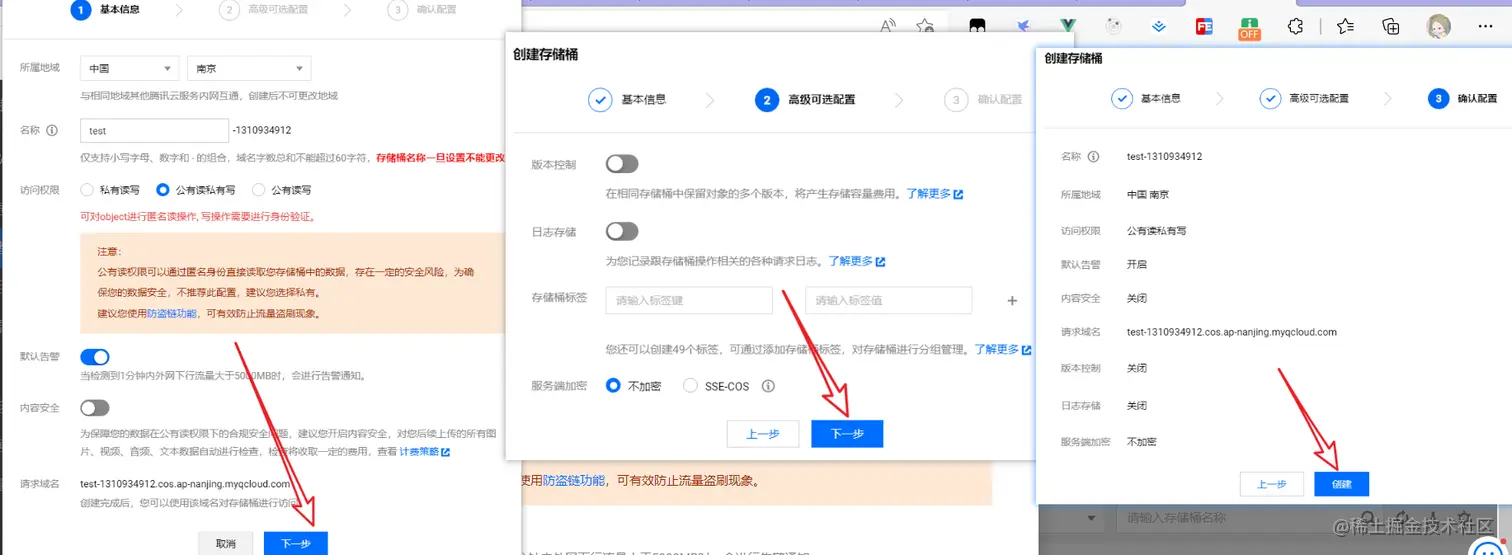Screen dimensions: 1512x555
Task: Click 高级可选配置 step in right panel
Action: pos(1304,99)
